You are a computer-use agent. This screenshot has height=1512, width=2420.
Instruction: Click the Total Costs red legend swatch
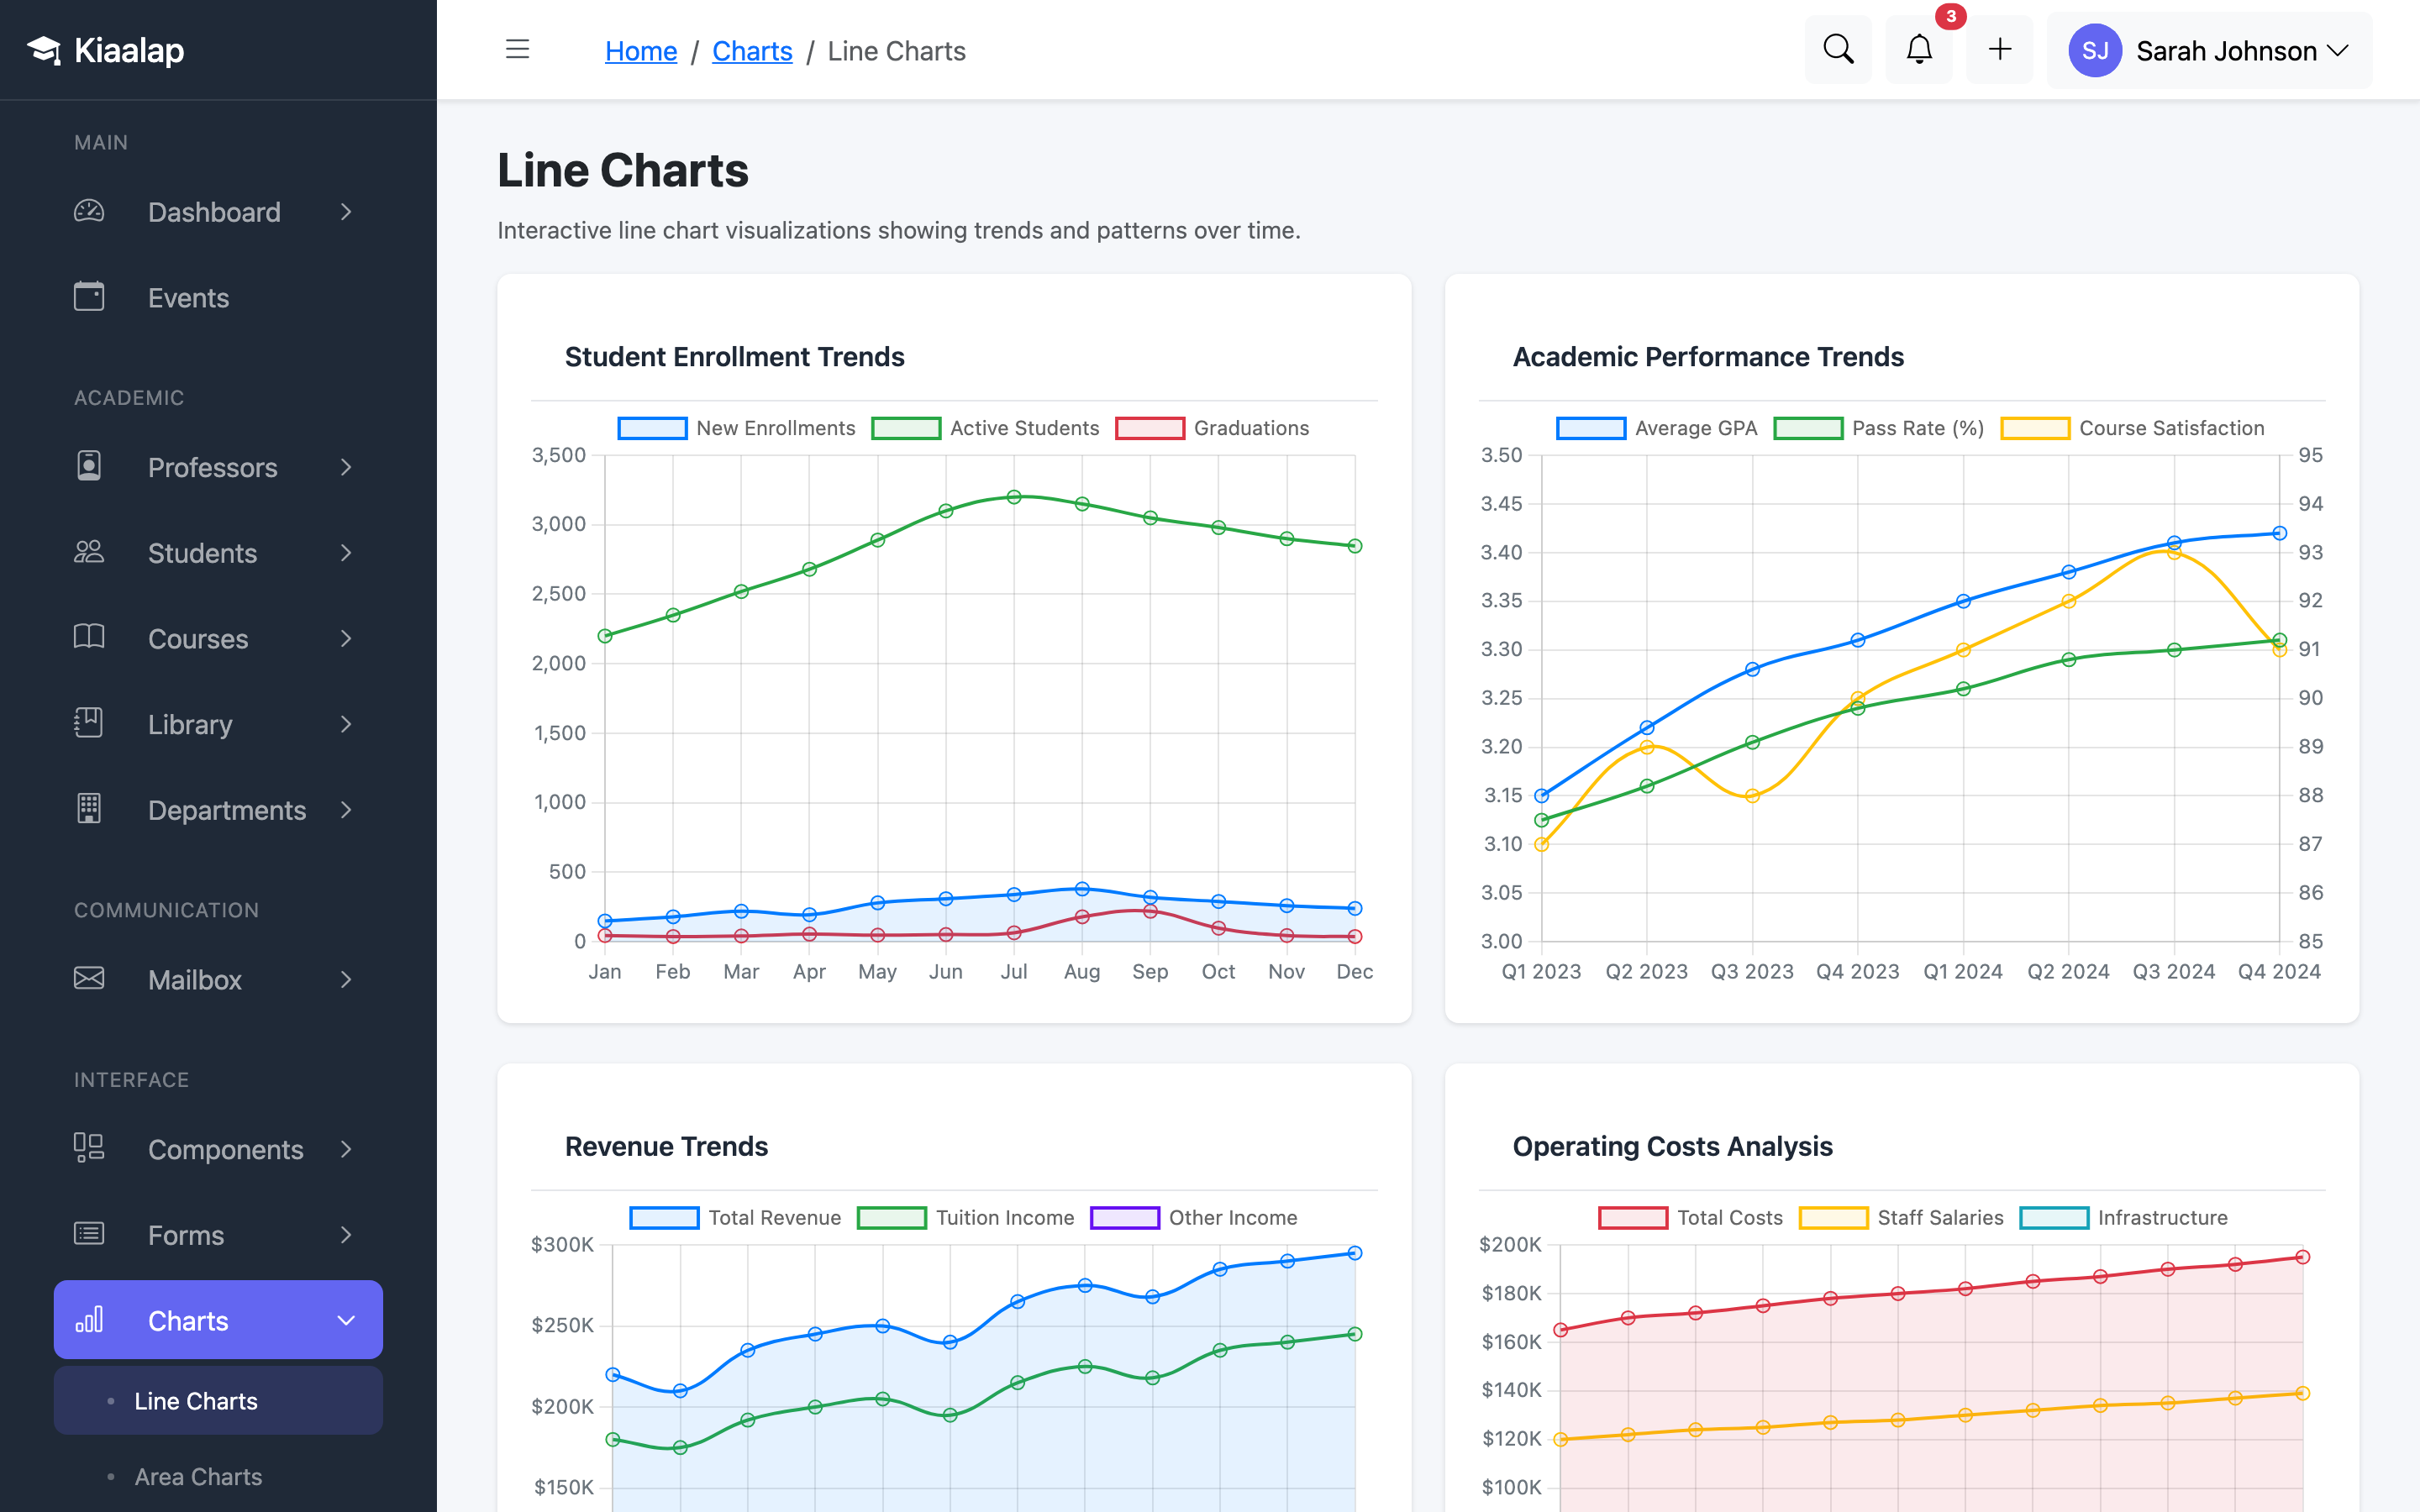[1633, 1218]
